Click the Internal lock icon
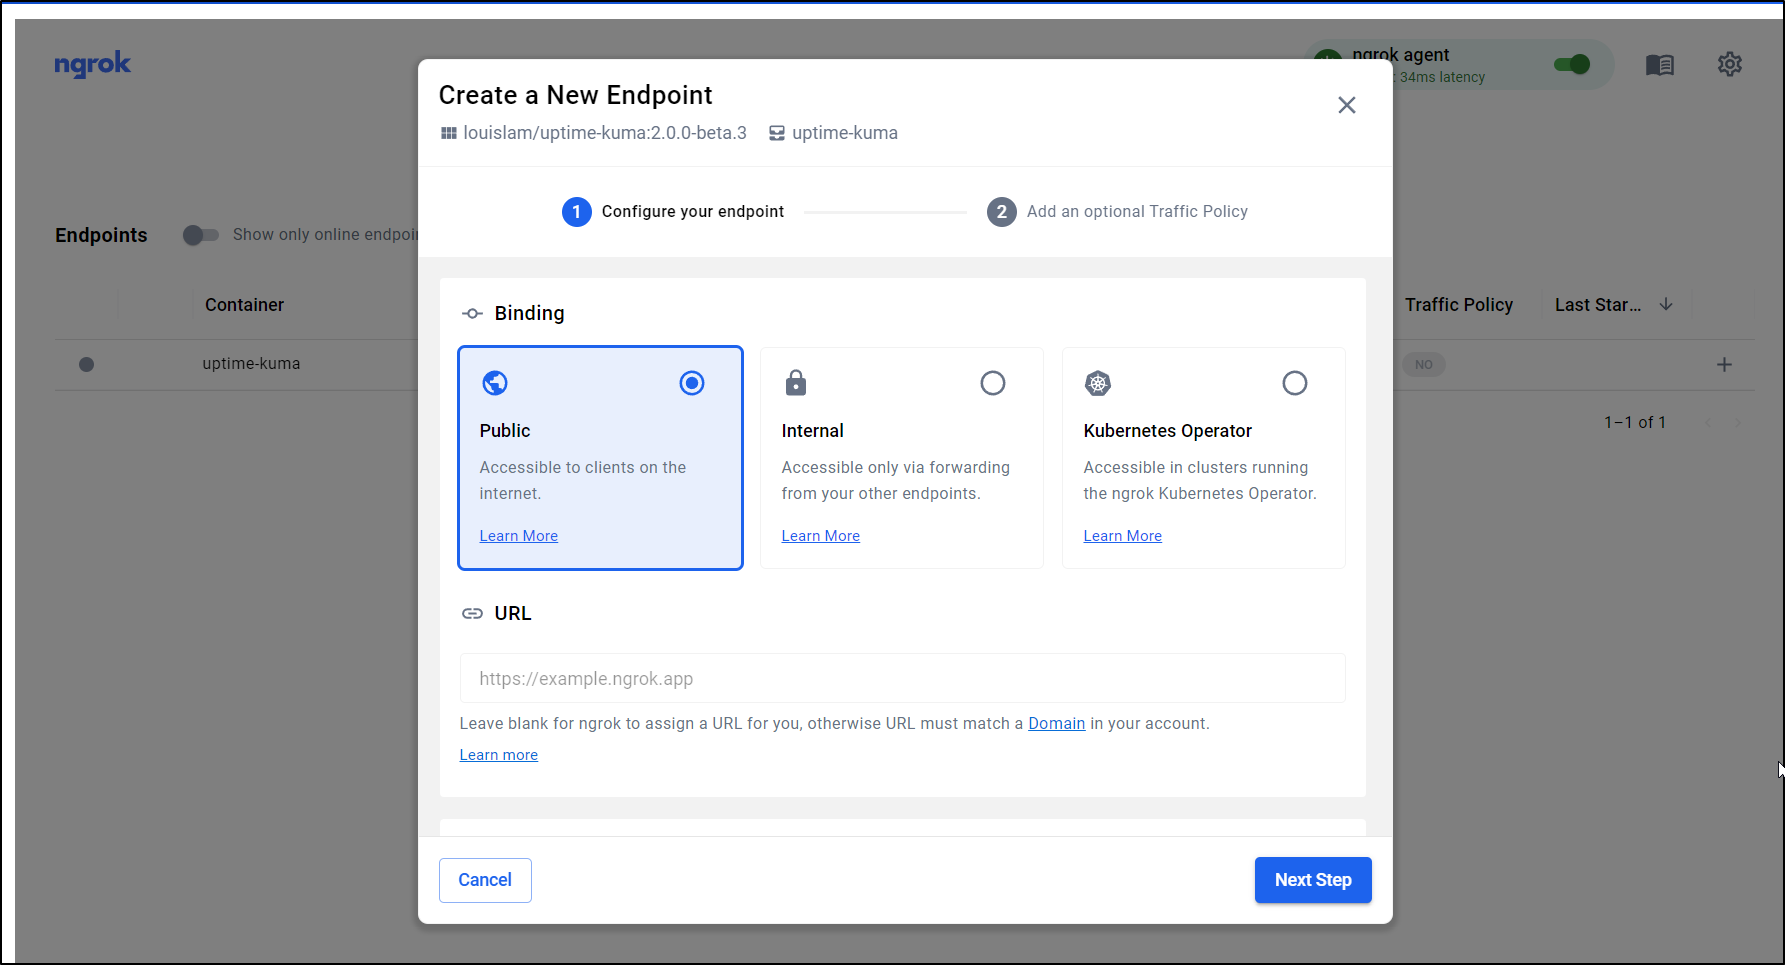1785x965 pixels. click(x=796, y=383)
